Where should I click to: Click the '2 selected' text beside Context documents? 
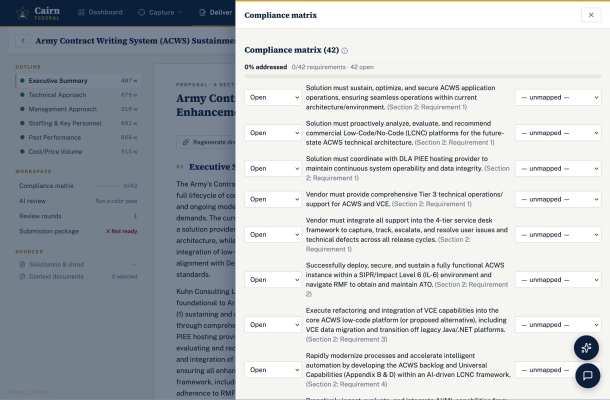point(124,277)
